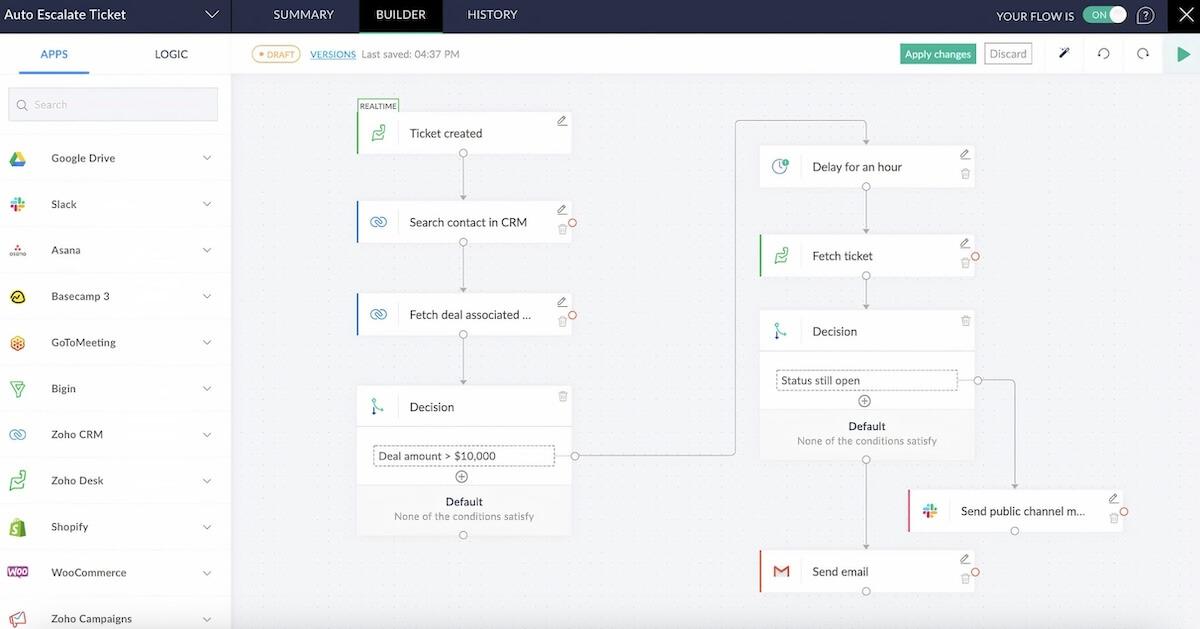The image size is (1200, 629).
Task: Add condition below Deal amount branch
Action: point(462,477)
